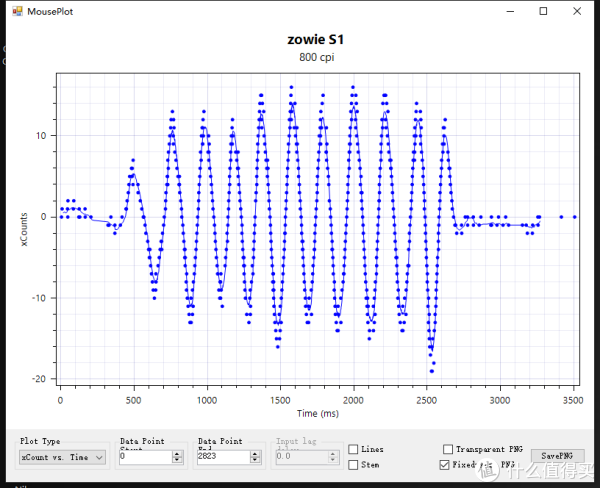Image resolution: width=600 pixels, height=488 pixels.
Task: Click the Data Point End field showing 2823
Action: pos(223,456)
